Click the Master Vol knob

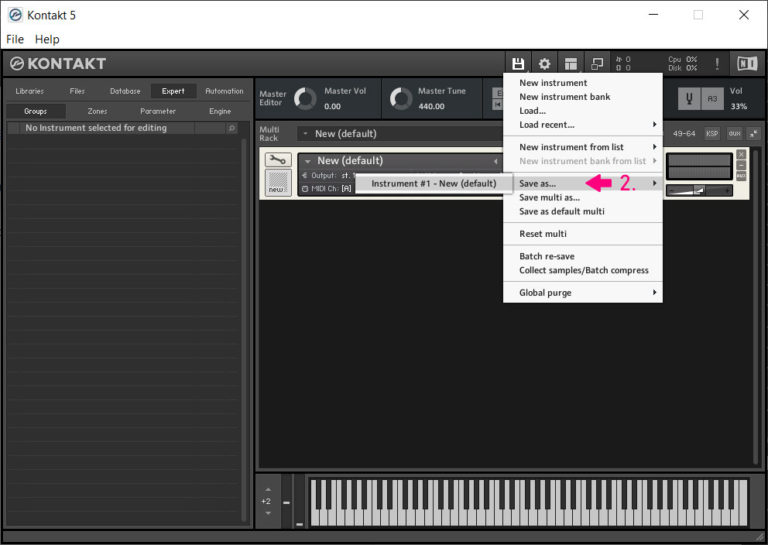(304, 99)
